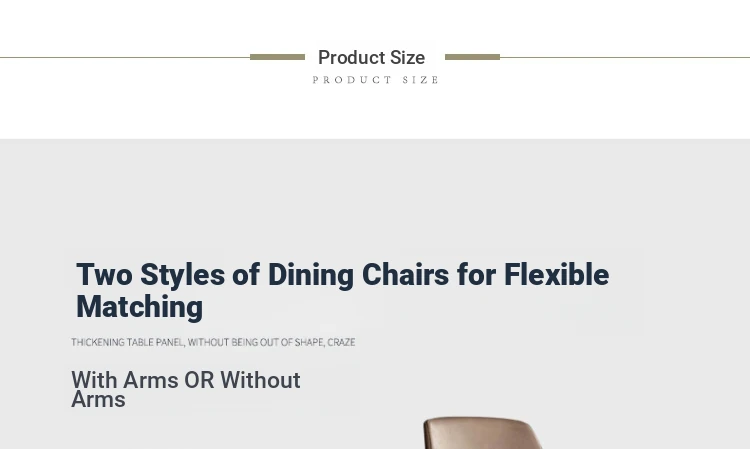Click the thick olive bar right of Product Size

473,57
